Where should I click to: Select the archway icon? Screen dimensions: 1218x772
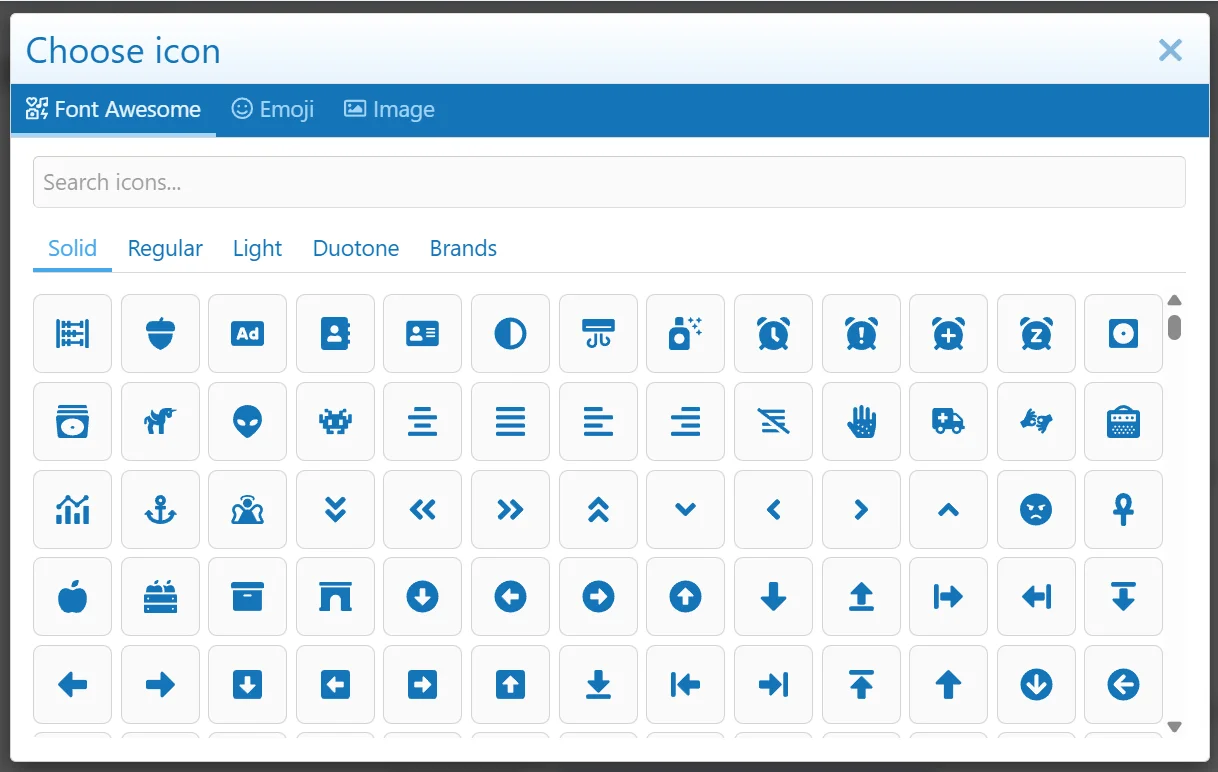[335, 596]
